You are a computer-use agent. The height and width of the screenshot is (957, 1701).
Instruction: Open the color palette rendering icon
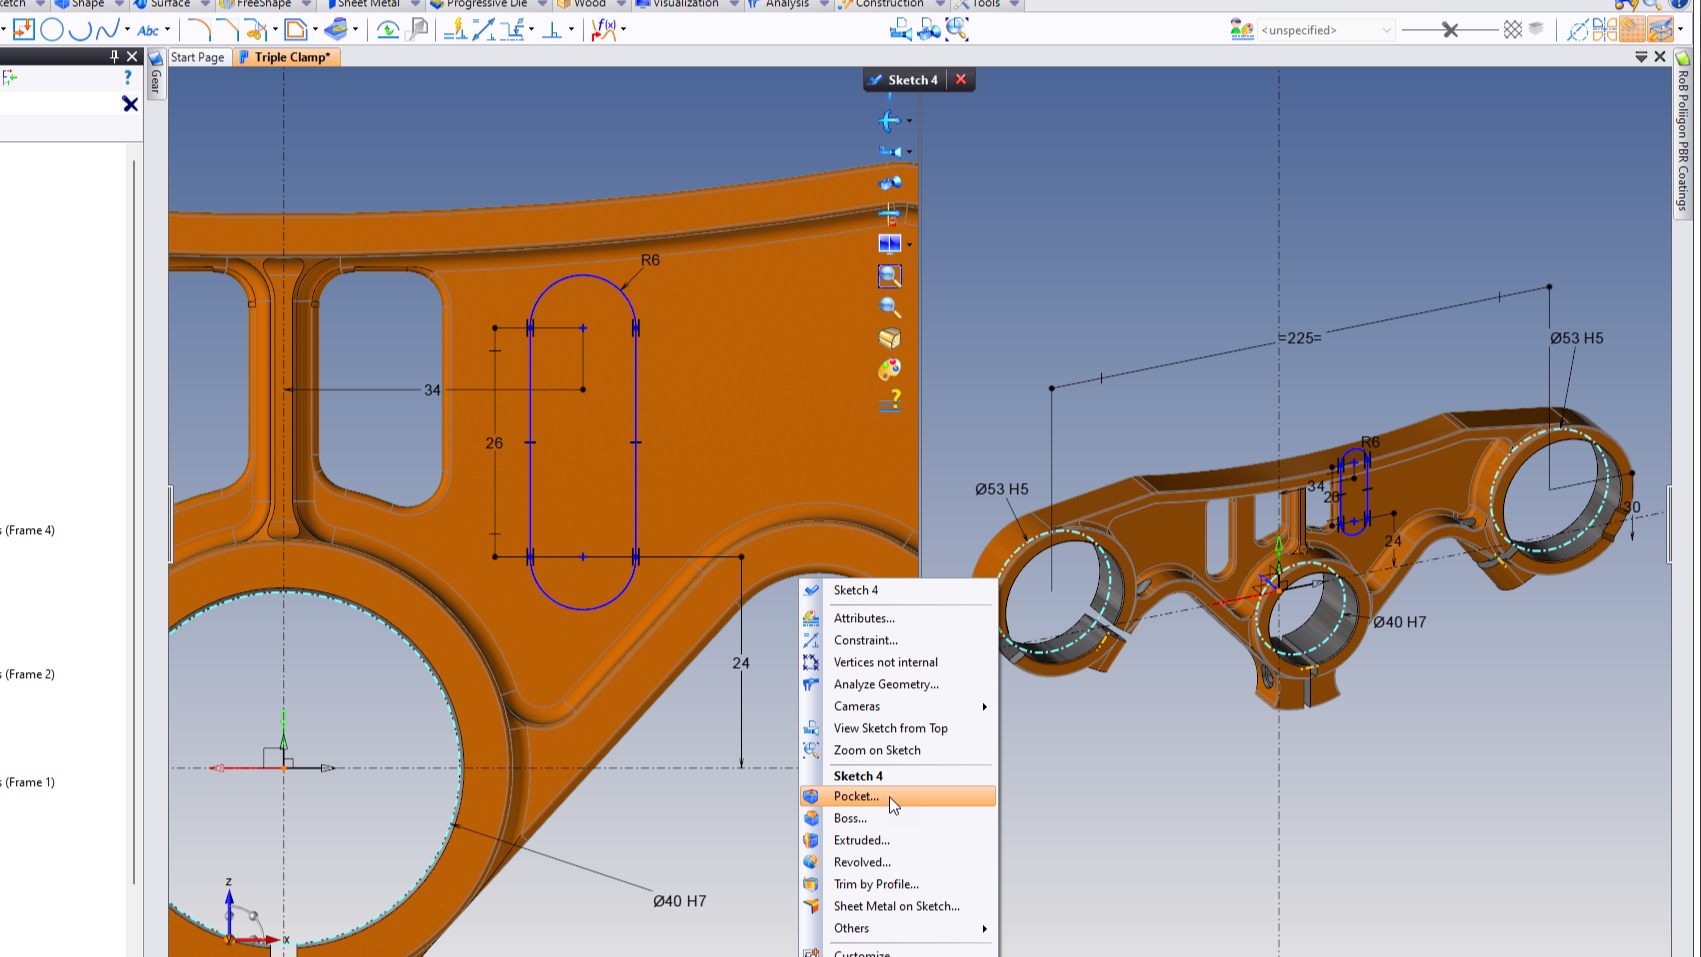point(889,370)
